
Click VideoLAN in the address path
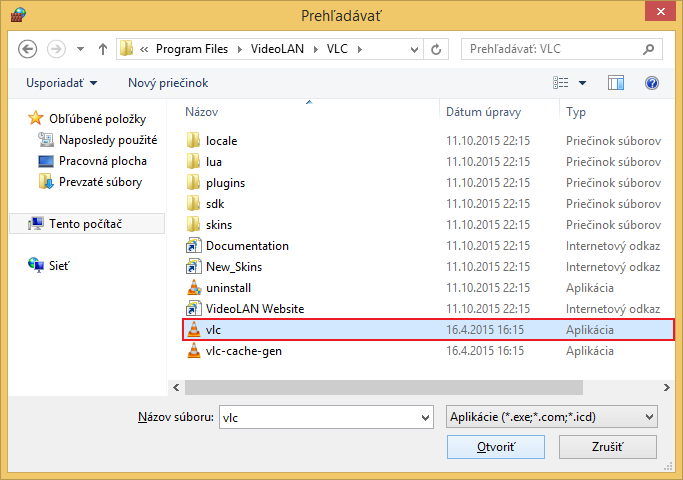click(x=277, y=49)
